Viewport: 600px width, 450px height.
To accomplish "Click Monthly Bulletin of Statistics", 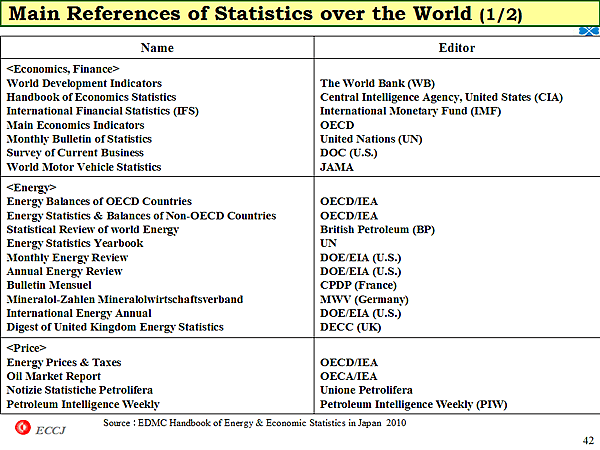I will [79, 139].
